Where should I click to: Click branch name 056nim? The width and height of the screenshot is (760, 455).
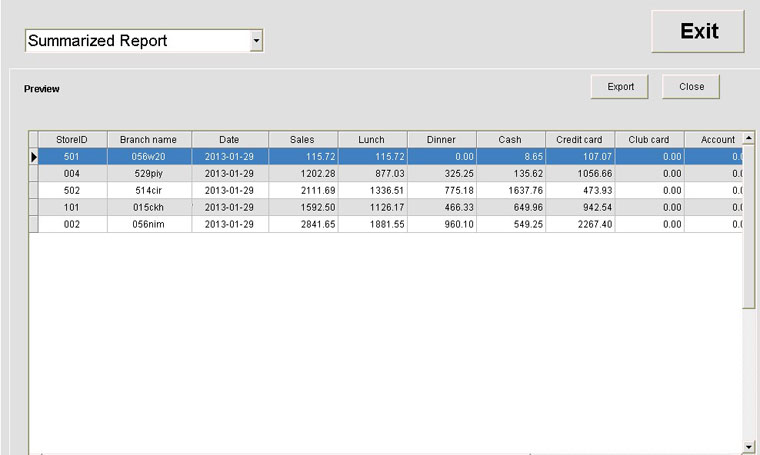[x=149, y=224]
